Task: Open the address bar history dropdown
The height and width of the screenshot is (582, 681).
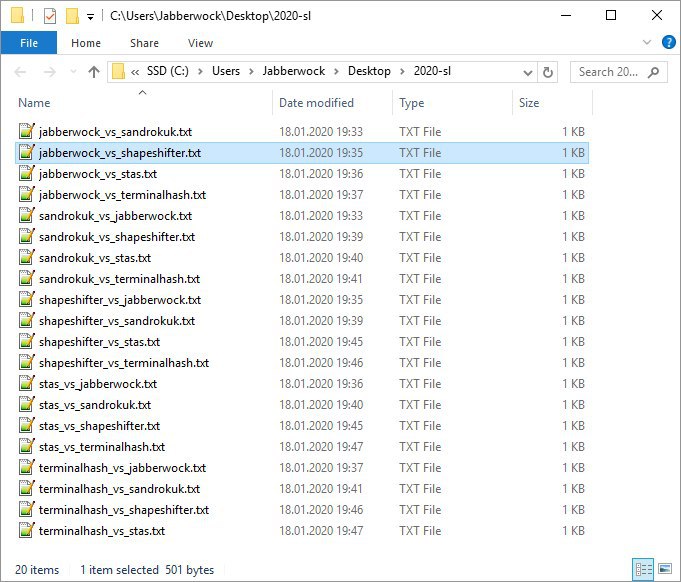Action: point(528,72)
